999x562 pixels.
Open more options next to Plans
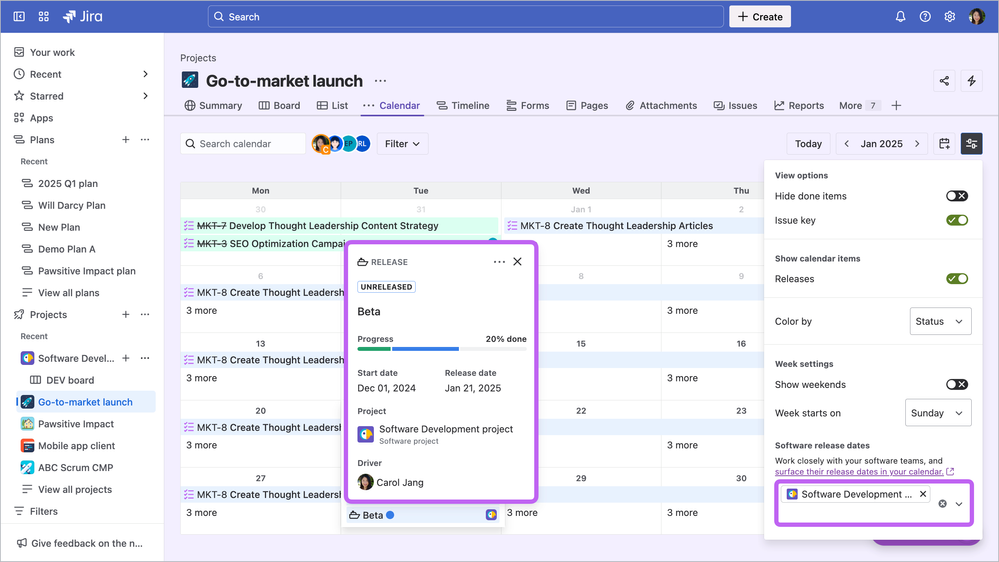tap(145, 140)
